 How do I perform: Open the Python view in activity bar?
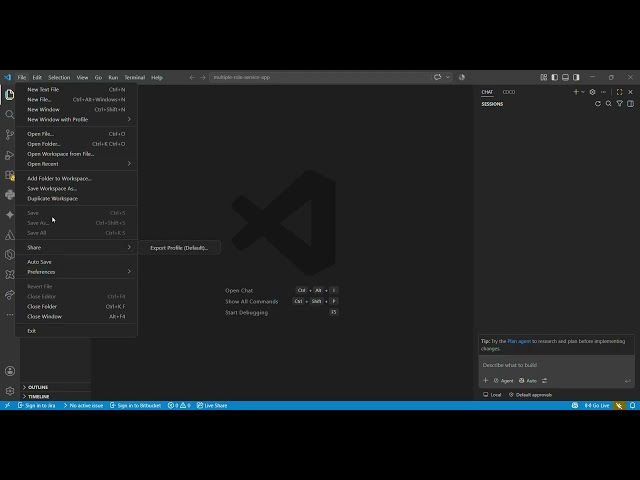click(x=10, y=195)
